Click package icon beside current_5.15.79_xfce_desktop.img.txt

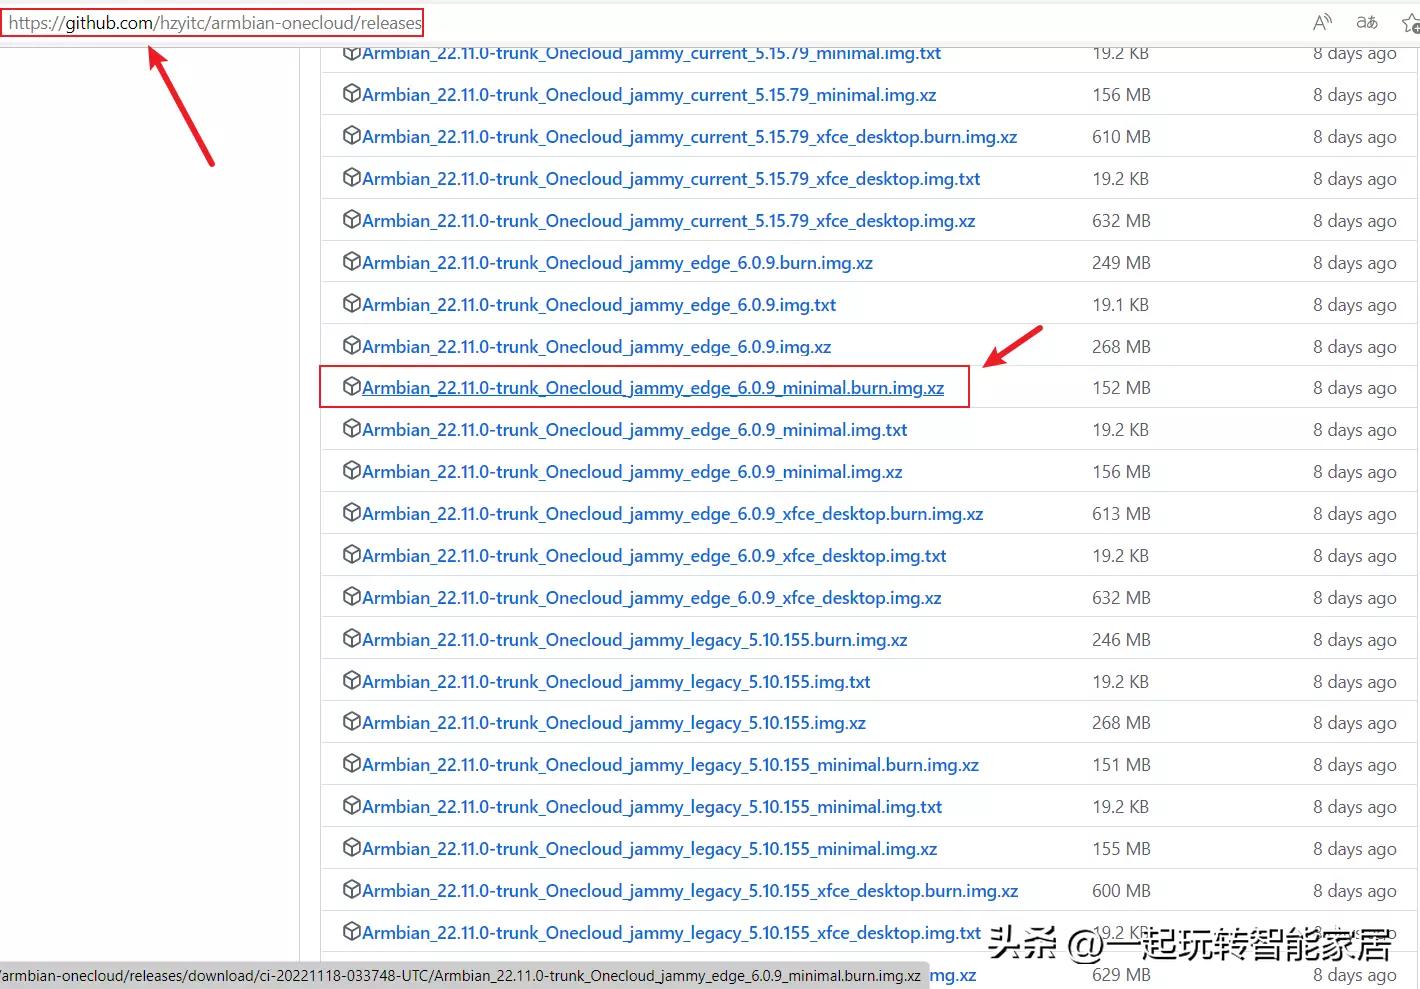(x=351, y=178)
